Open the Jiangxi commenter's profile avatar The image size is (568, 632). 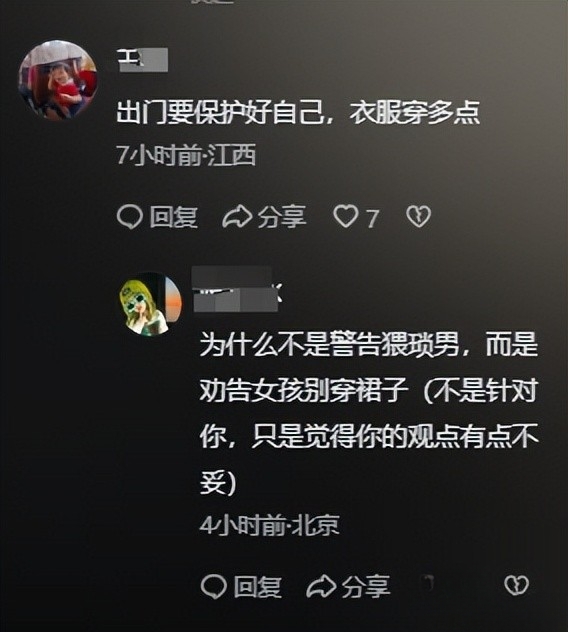pyautogui.click(x=58, y=80)
